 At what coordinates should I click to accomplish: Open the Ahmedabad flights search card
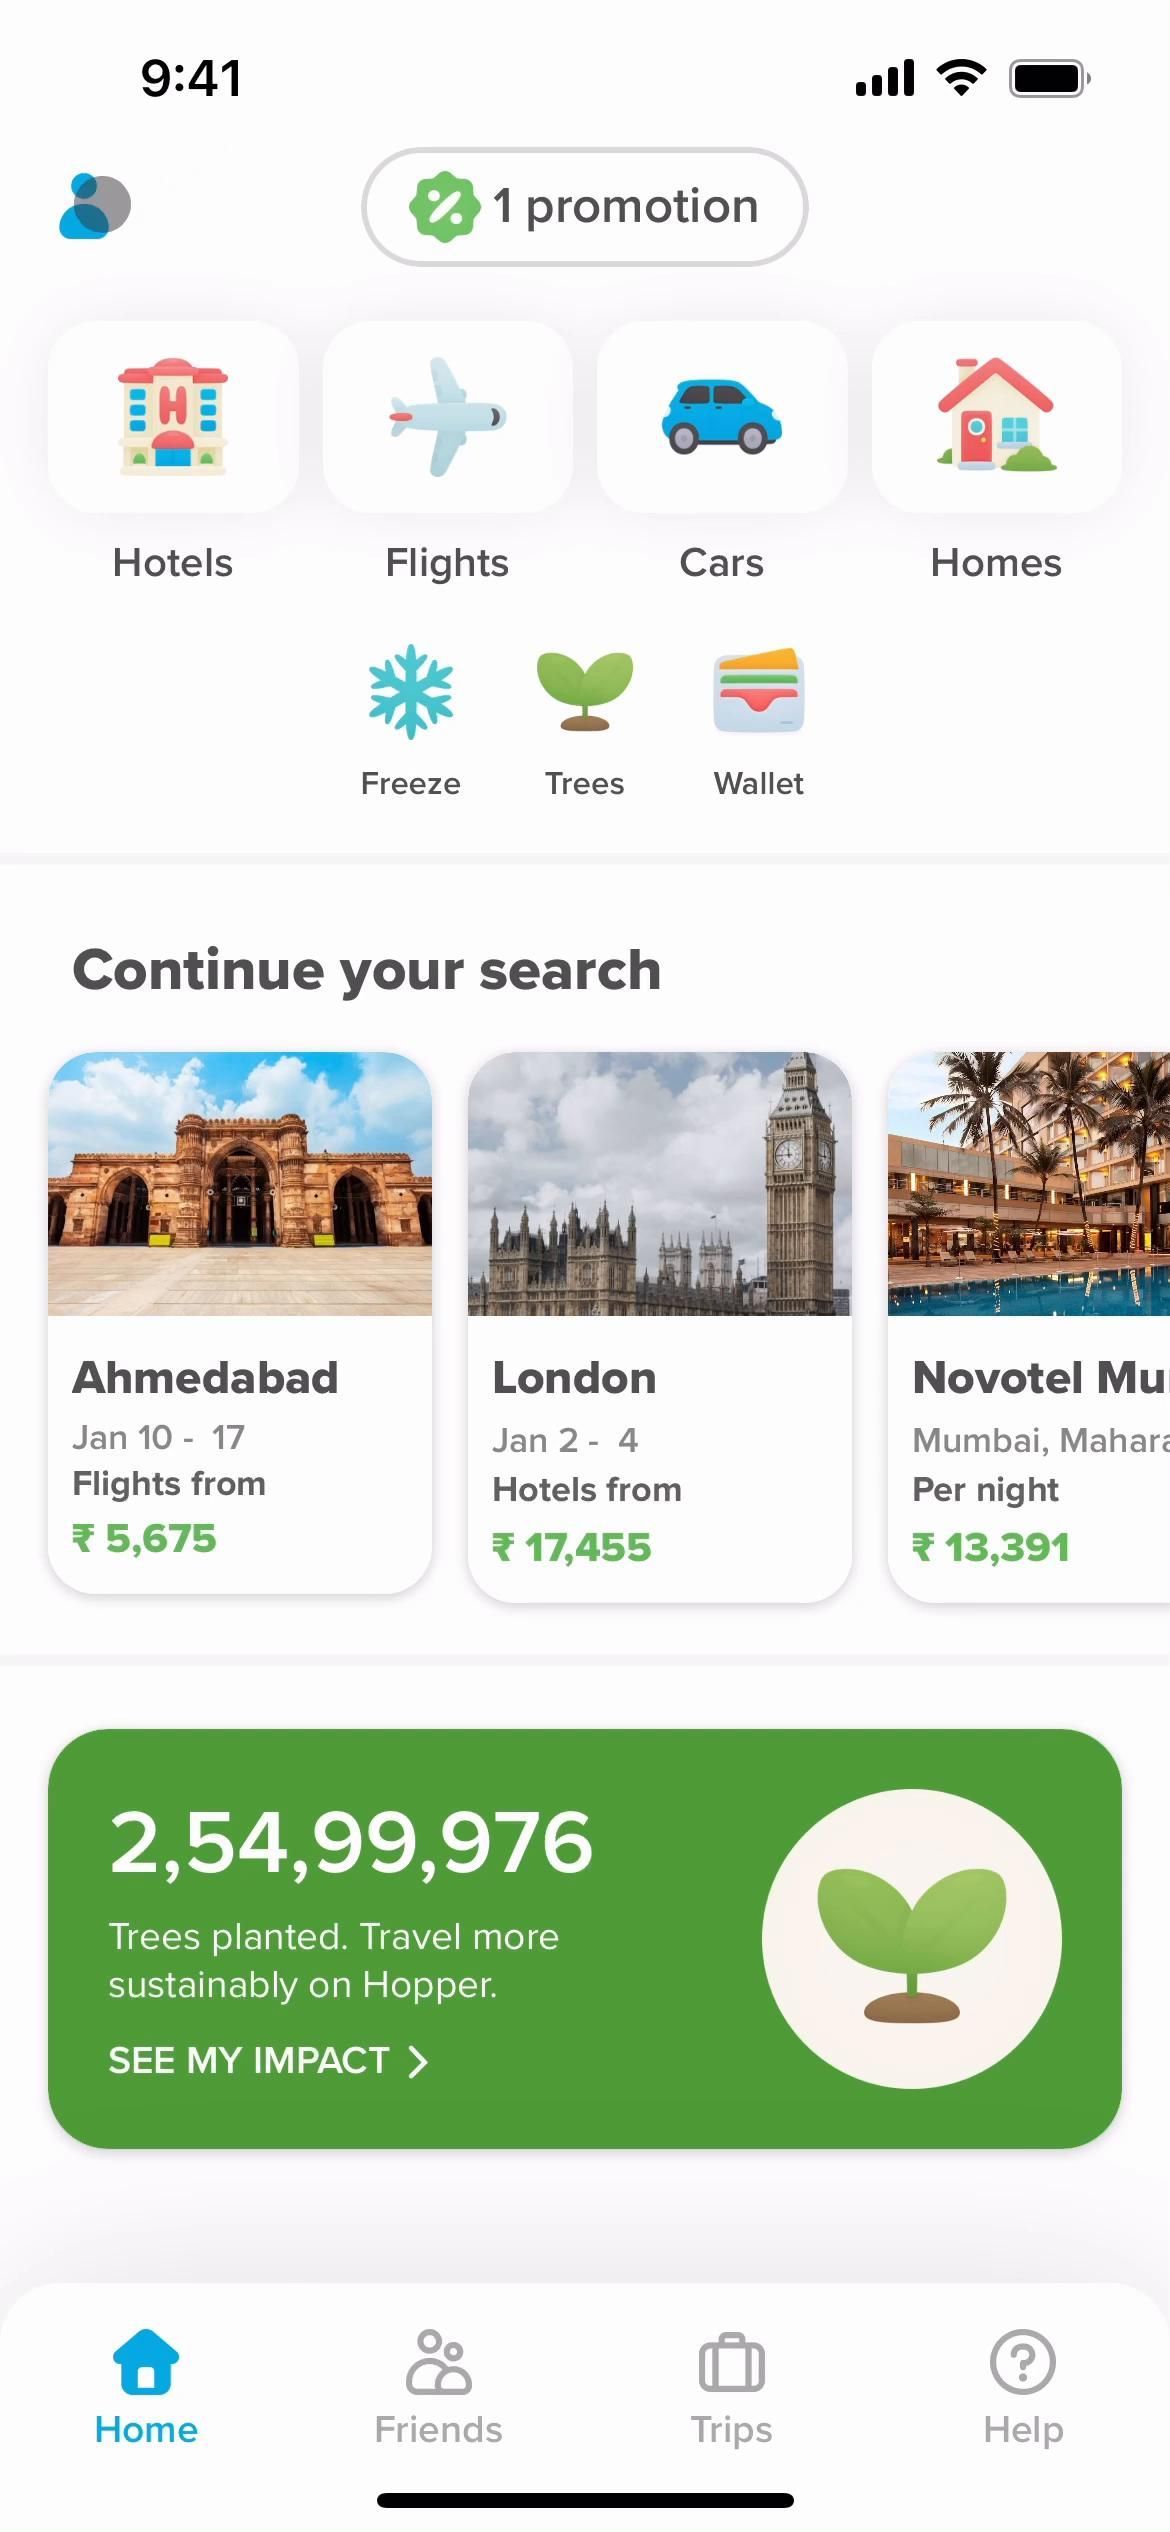[x=240, y=1322]
